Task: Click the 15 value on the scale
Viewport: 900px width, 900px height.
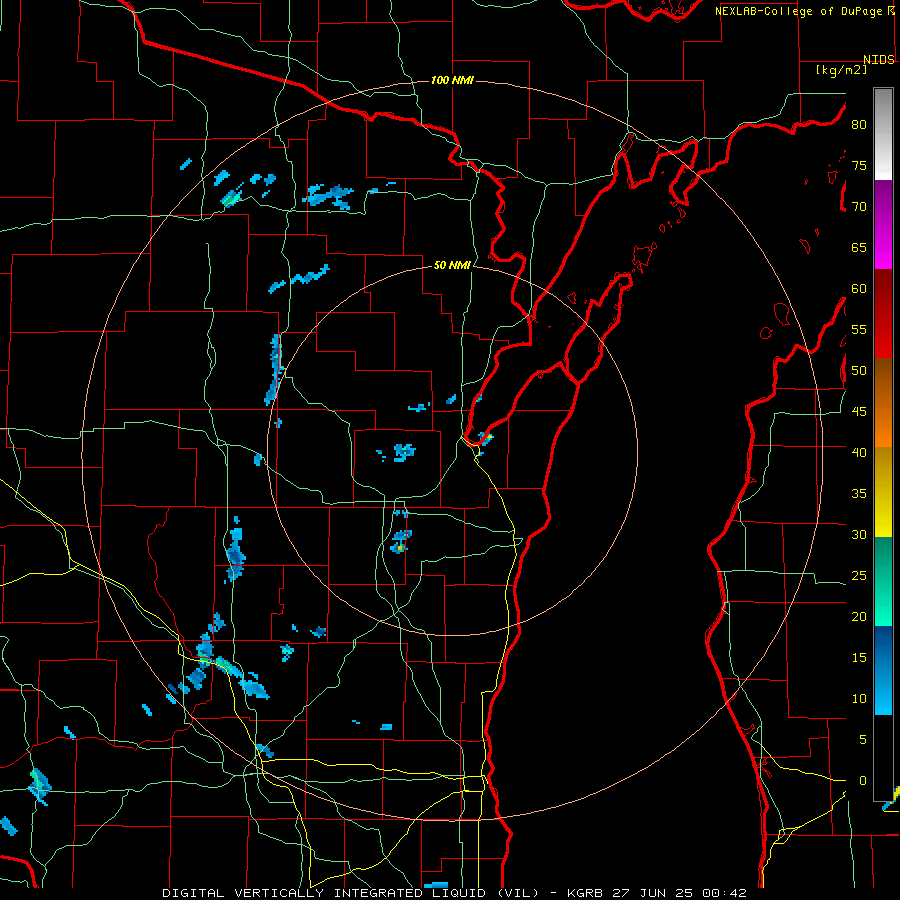Action: [x=859, y=658]
